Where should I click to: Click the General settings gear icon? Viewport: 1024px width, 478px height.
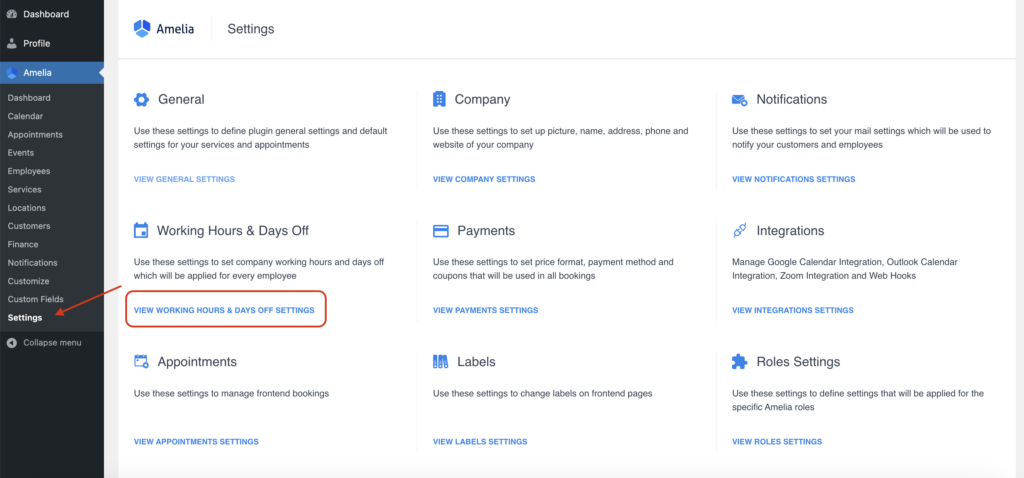141,99
